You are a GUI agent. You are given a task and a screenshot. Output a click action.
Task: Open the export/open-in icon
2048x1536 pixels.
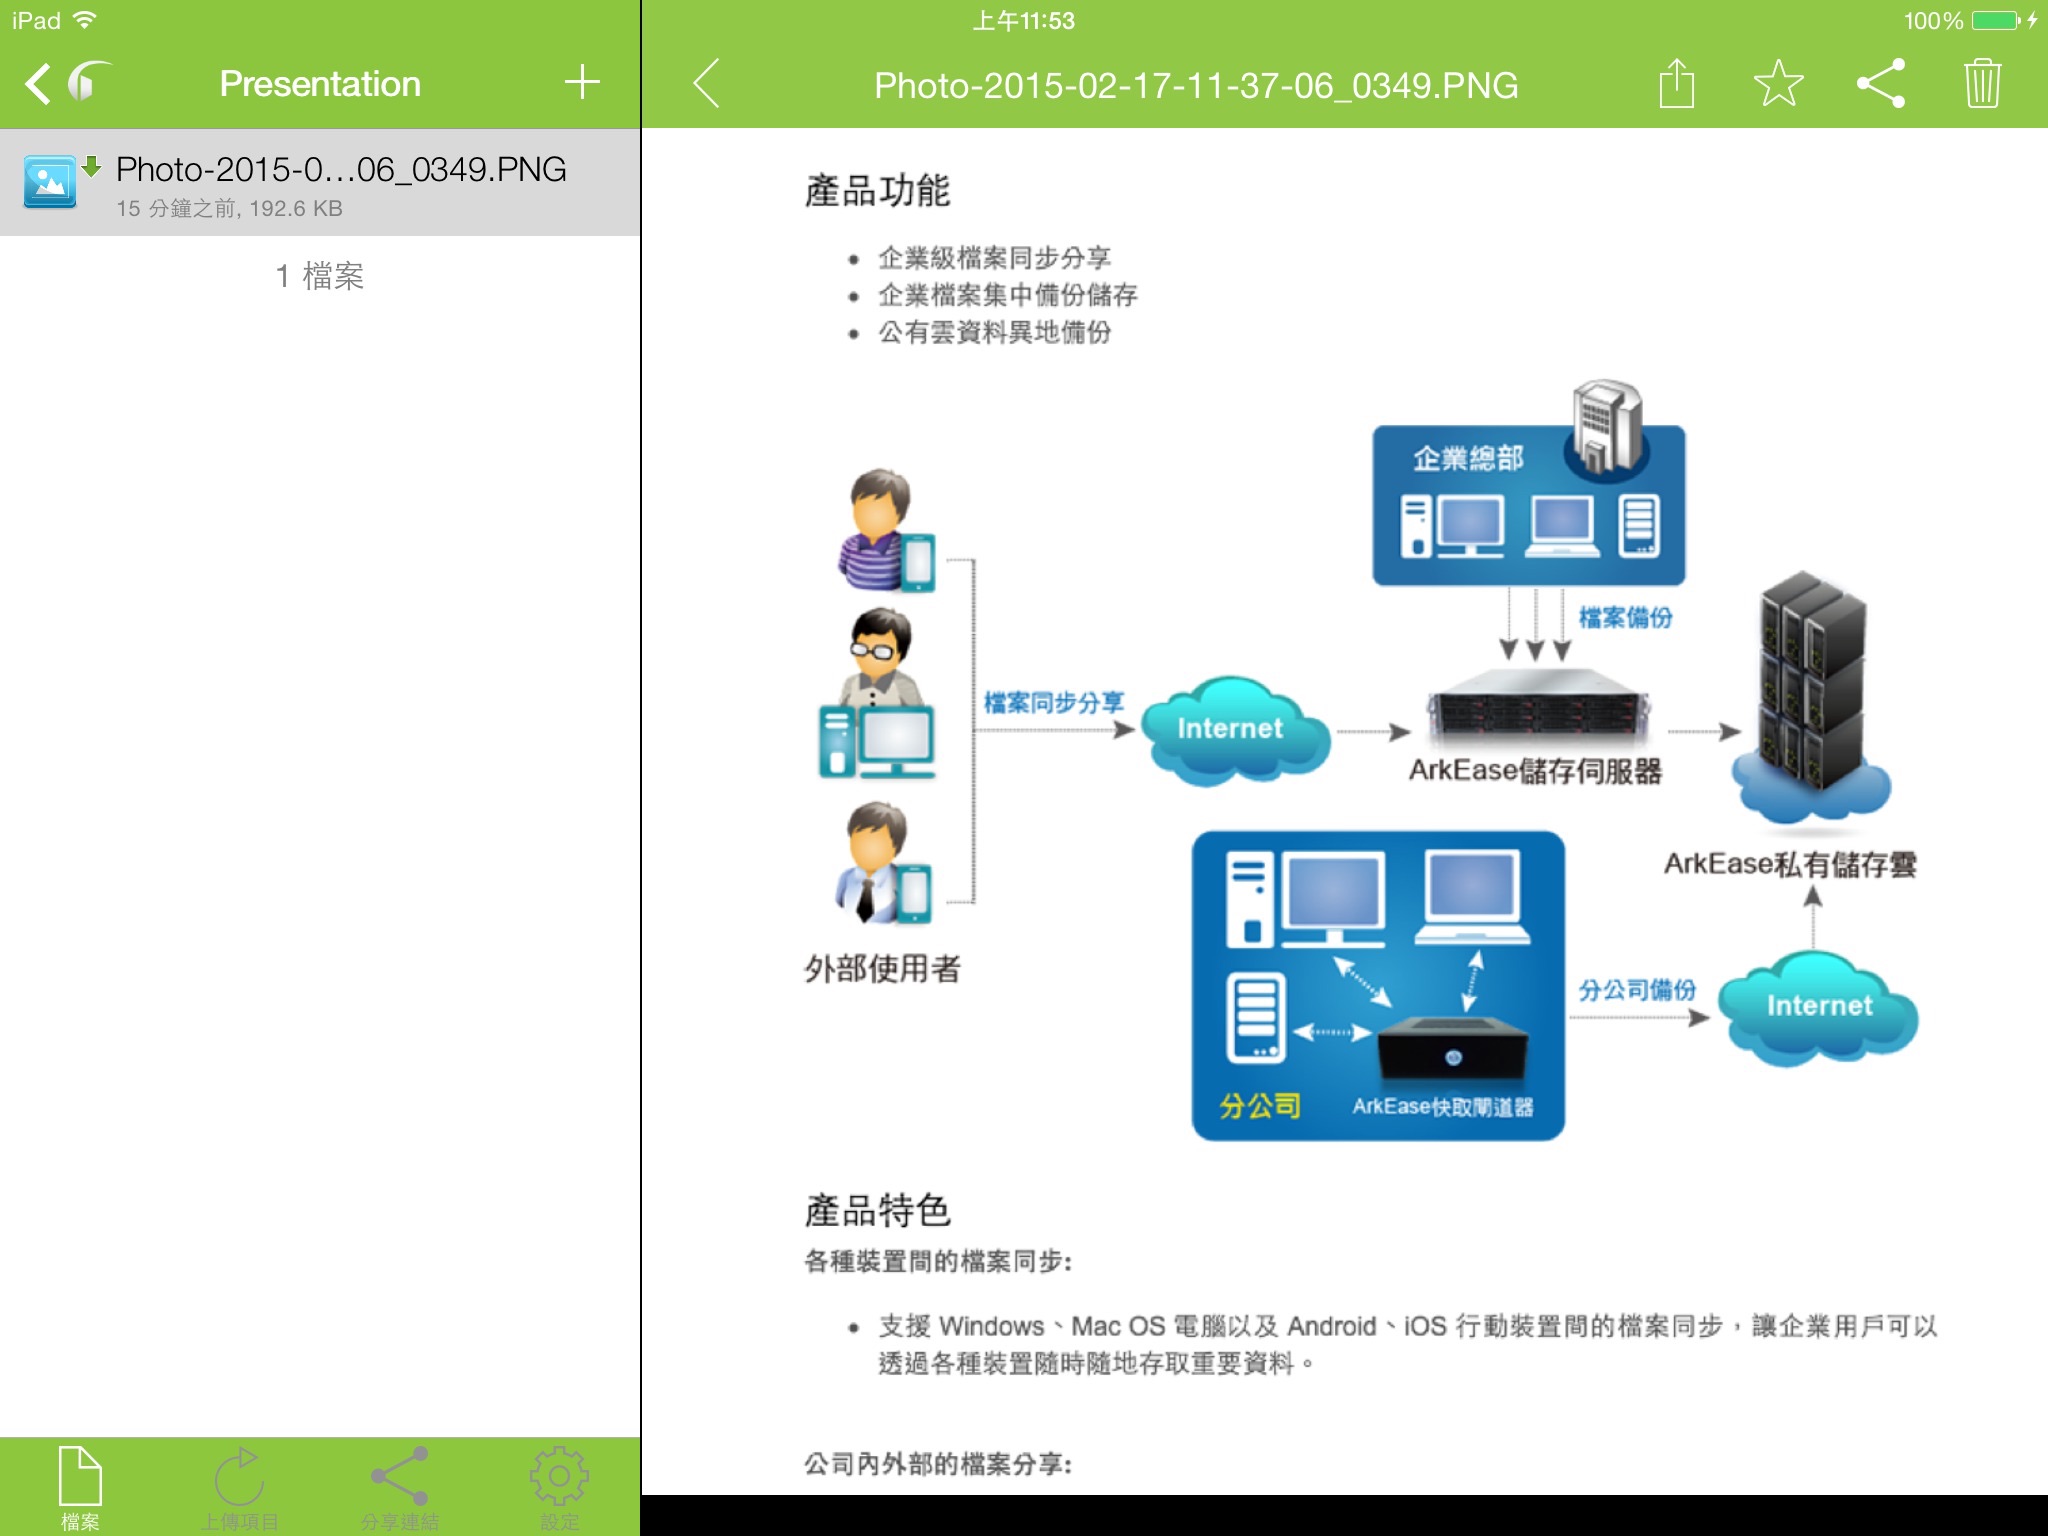(1677, 83)
